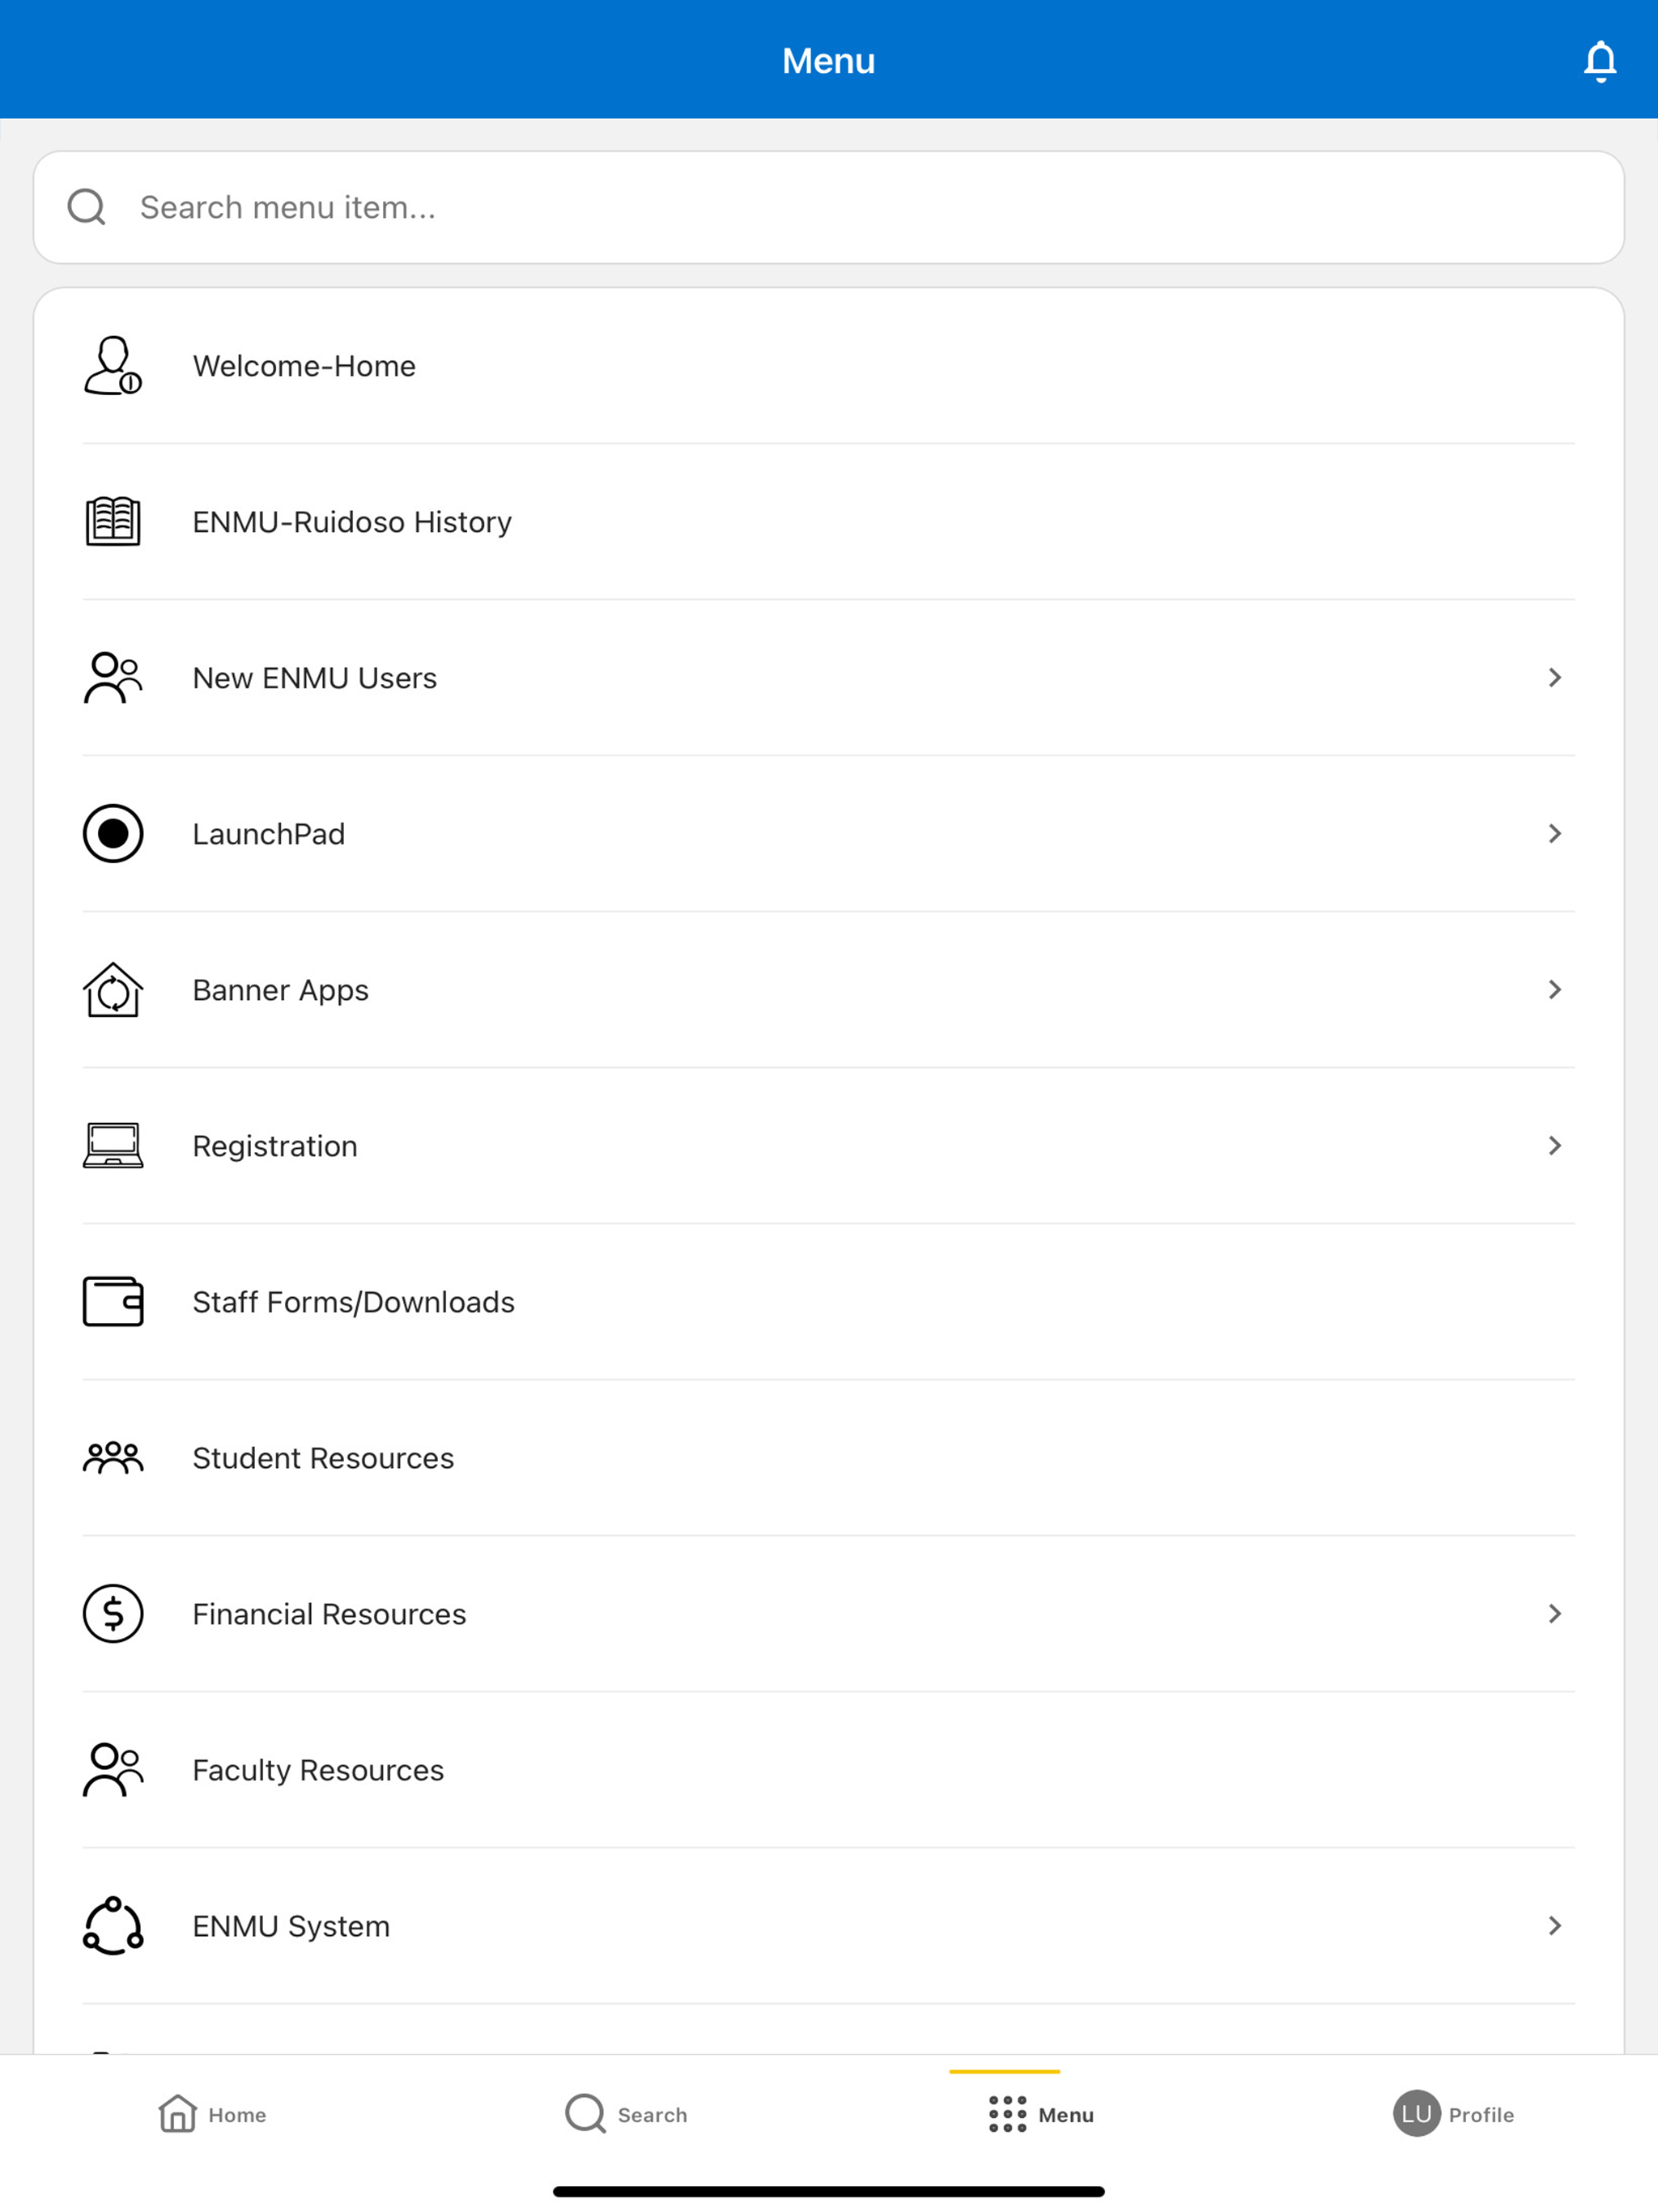Viewport: 1658px width, 2212px height.
Task: Expand New ENMU Users via chevron
Action: pyautogui.click(x=1554, y=677)
